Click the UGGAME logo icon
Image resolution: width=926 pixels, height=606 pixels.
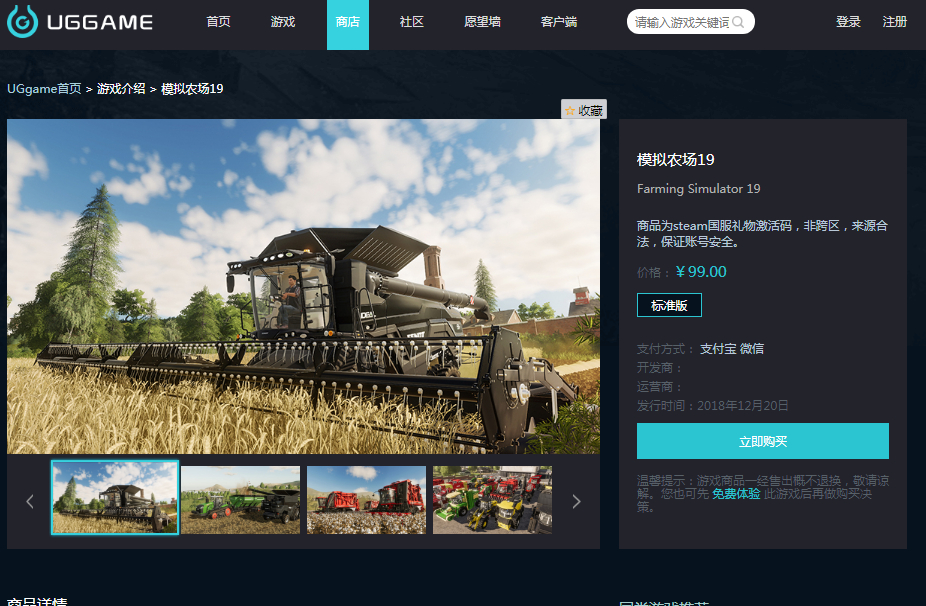tap(22, 21)
